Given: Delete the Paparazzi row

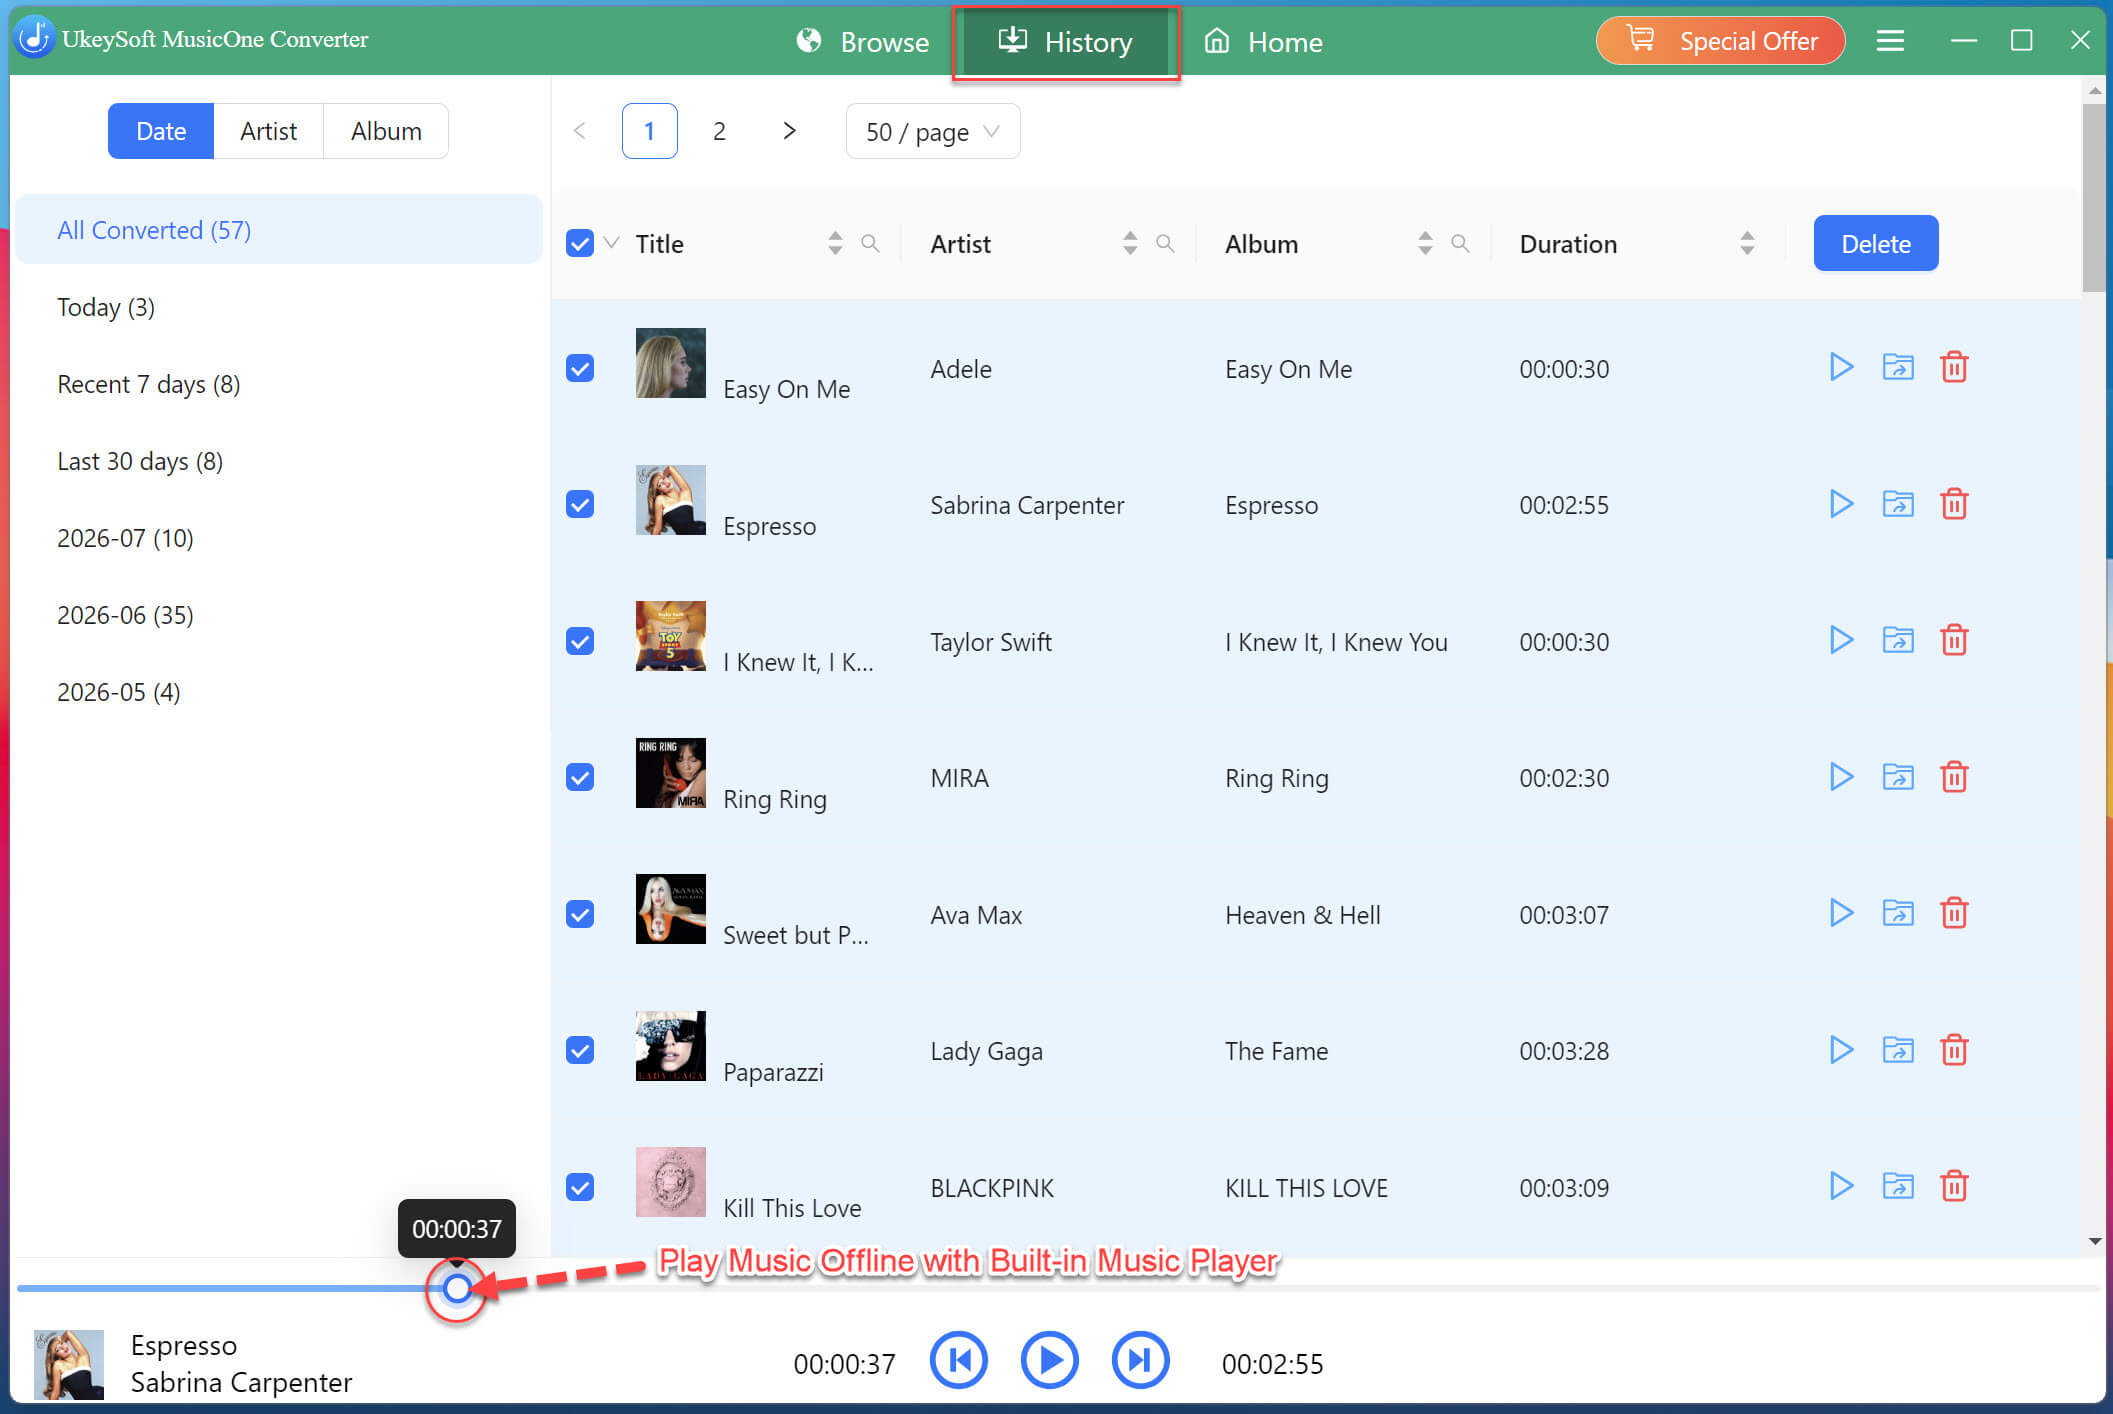Looking at the screenshot, I should [1954, 1050].
